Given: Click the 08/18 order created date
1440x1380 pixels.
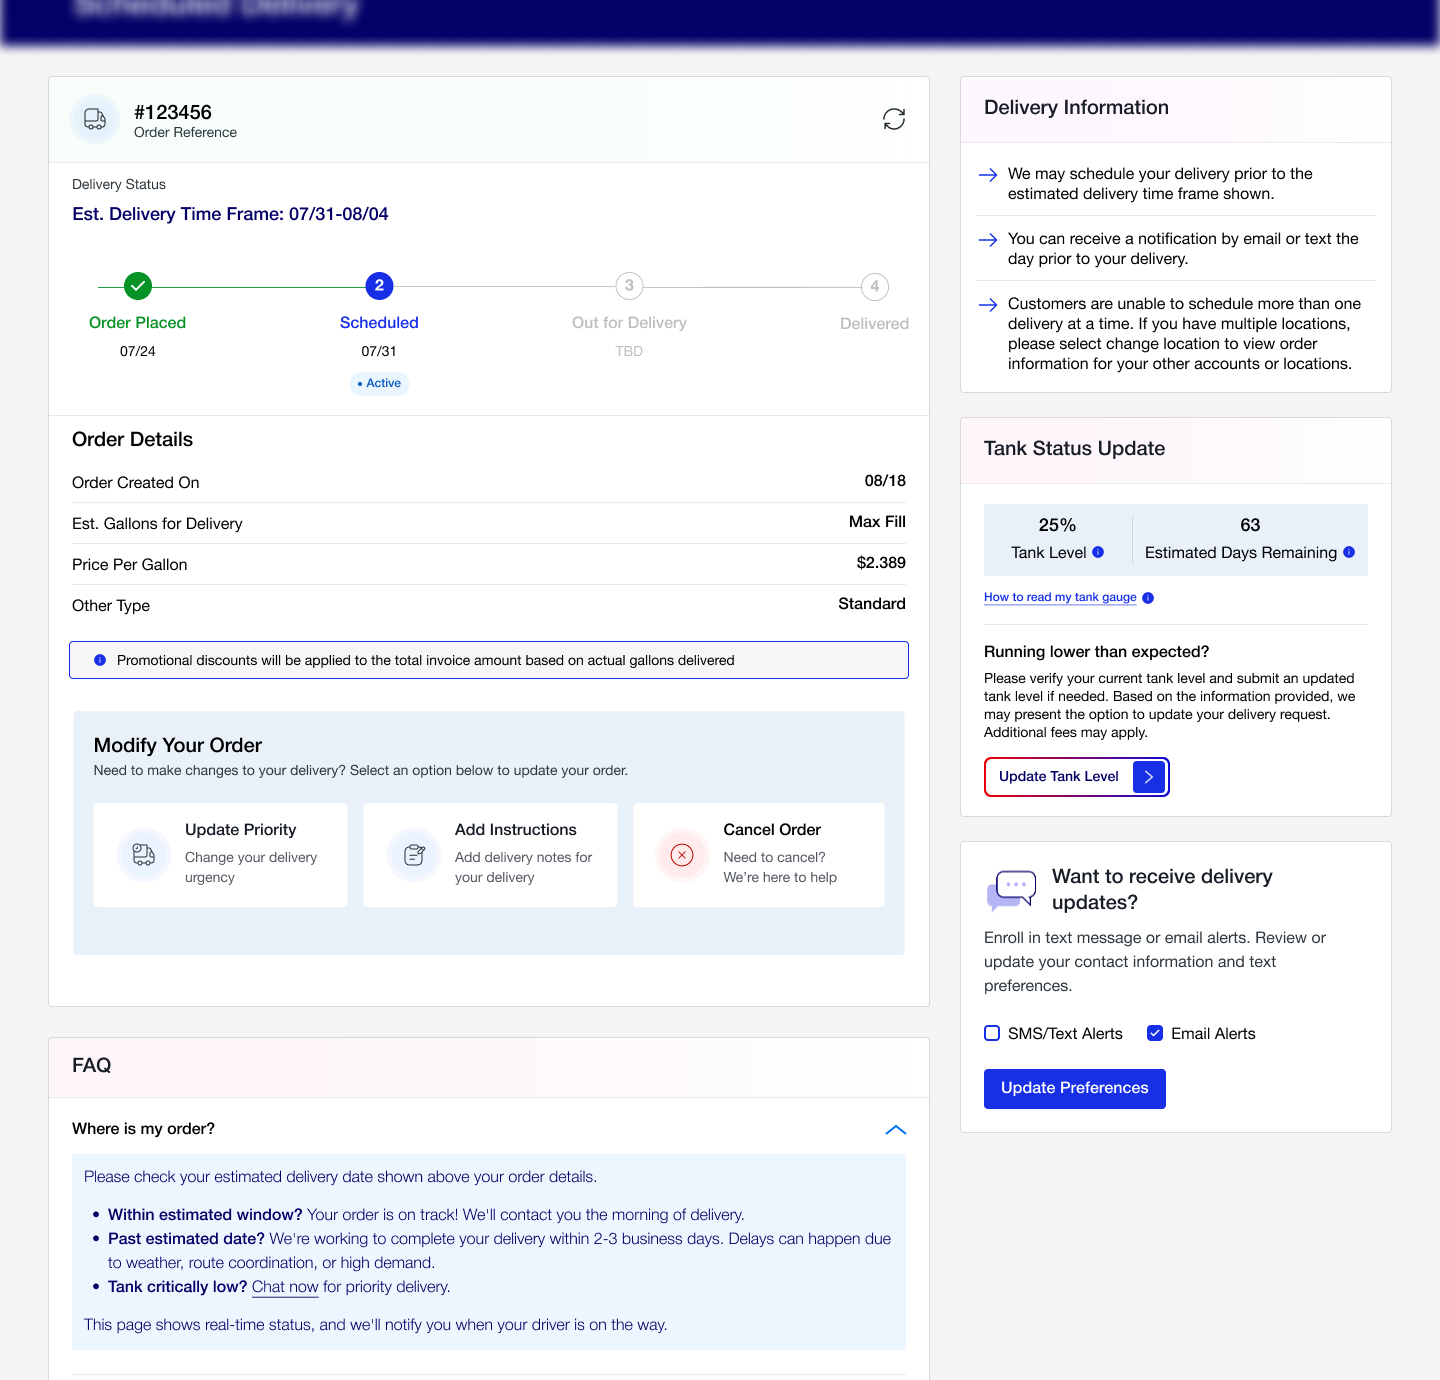Looking at the screenshot, I should (885, 481).
